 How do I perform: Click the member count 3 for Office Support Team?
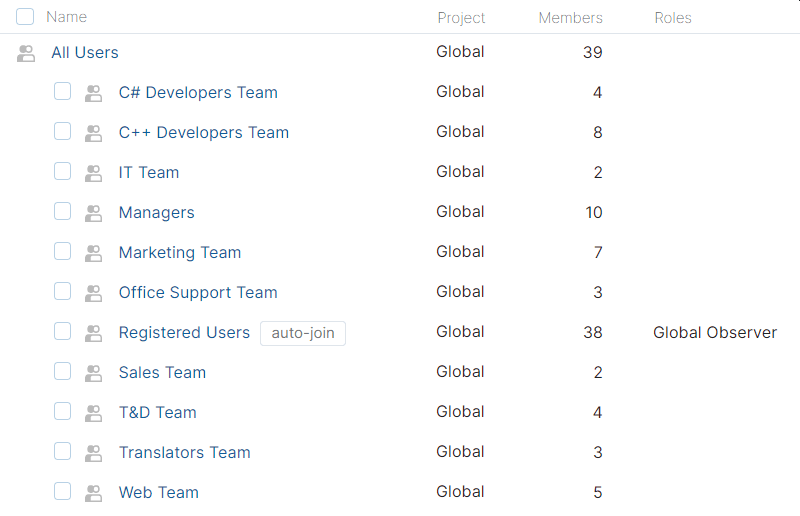(597, 292)
